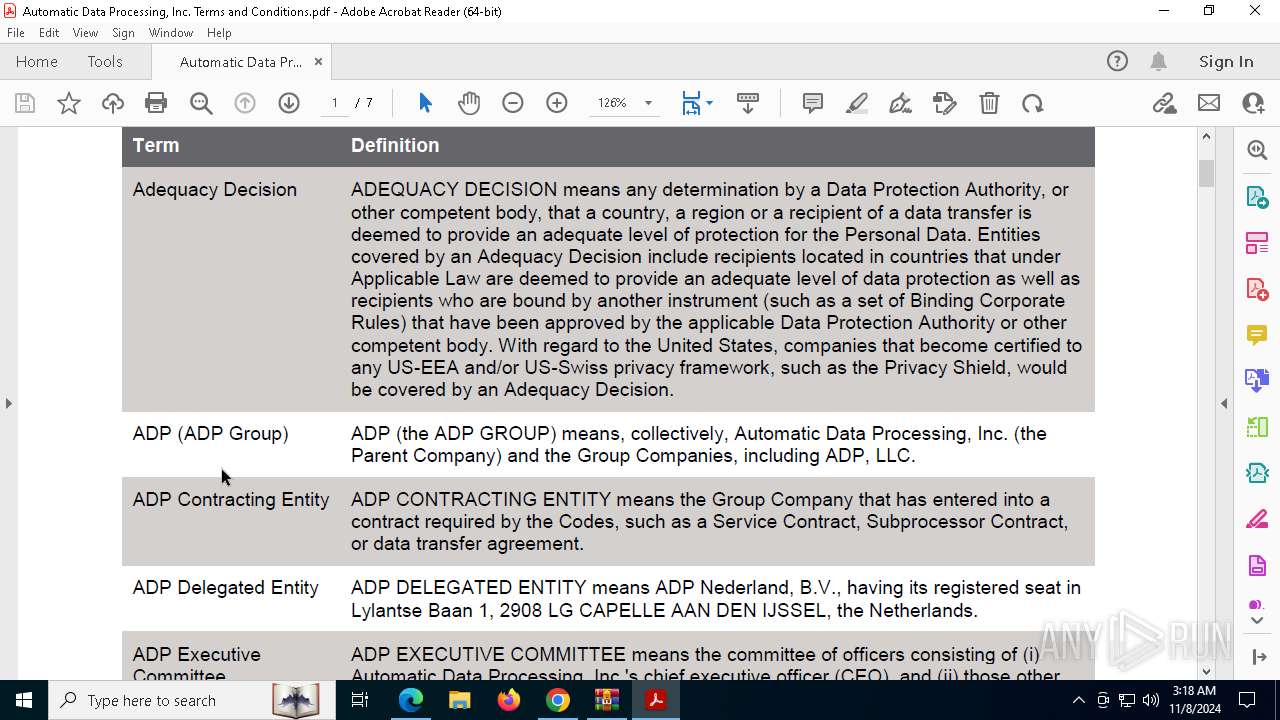This screenshot has width=1280, height=720.
Task: Print the document
Action: (156, 103)
